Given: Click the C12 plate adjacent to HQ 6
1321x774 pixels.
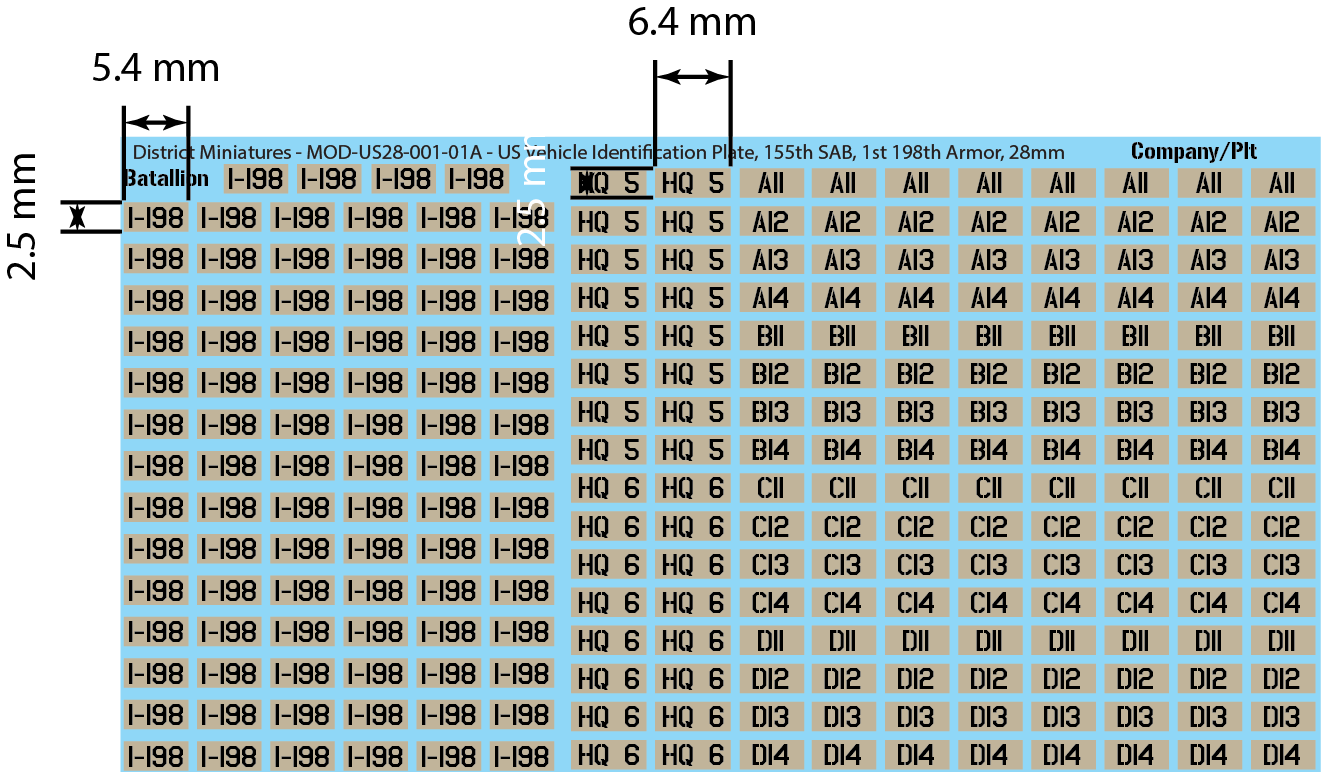Looking at the screenshot, I should [771, 525].
